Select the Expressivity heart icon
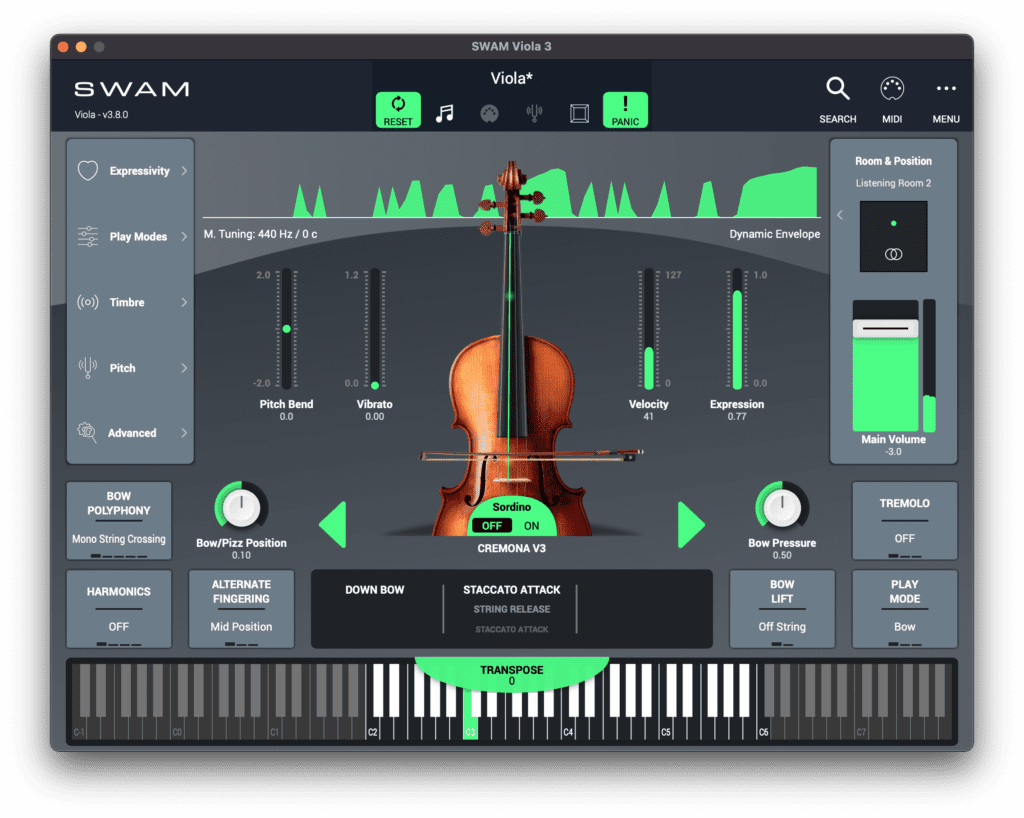Screen dimensions: 1024x818 [88, 170]
